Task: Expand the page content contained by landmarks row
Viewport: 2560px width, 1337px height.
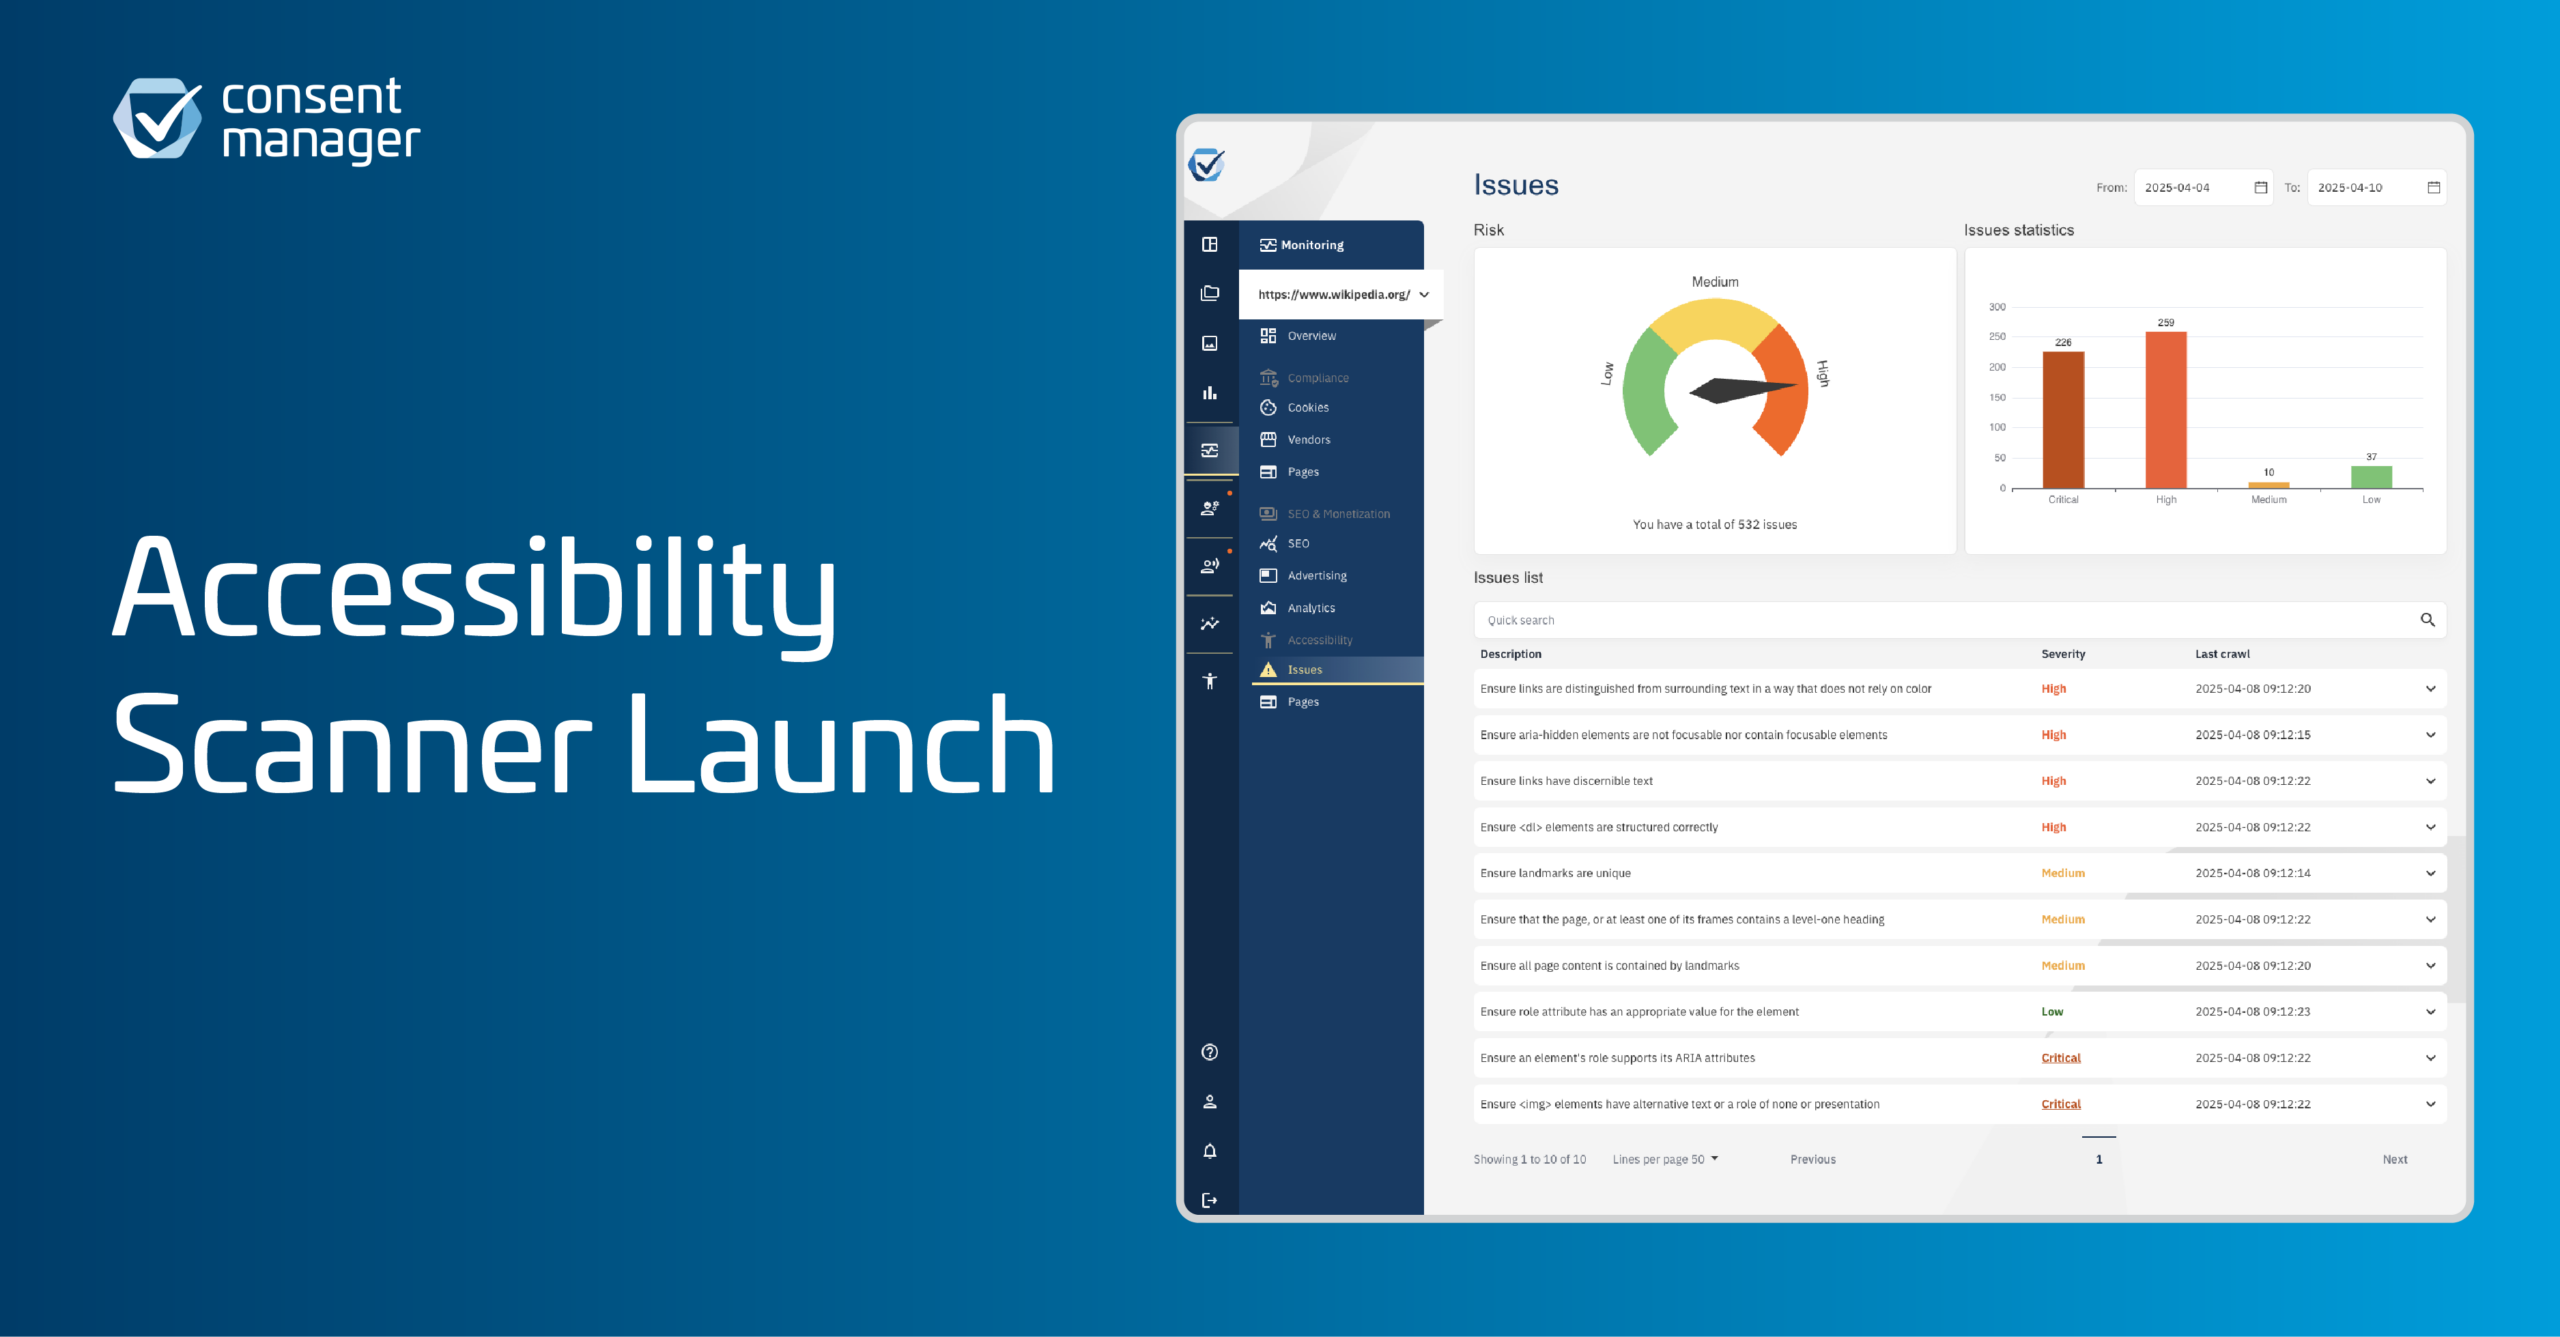Action: (x=2430, y=966)
